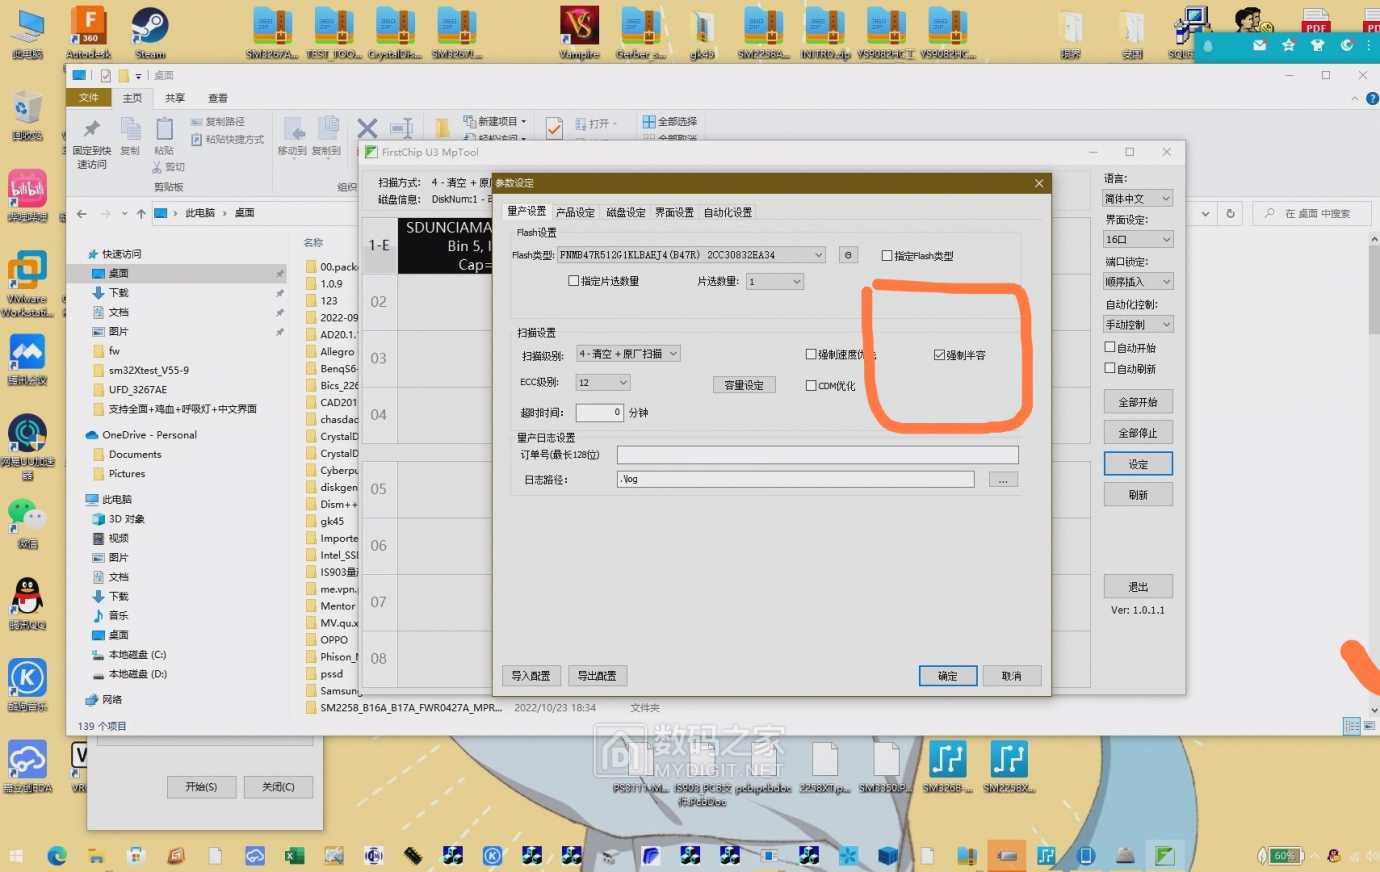
Task: Click inside the 订单号 input field
Action: [816, 454]
